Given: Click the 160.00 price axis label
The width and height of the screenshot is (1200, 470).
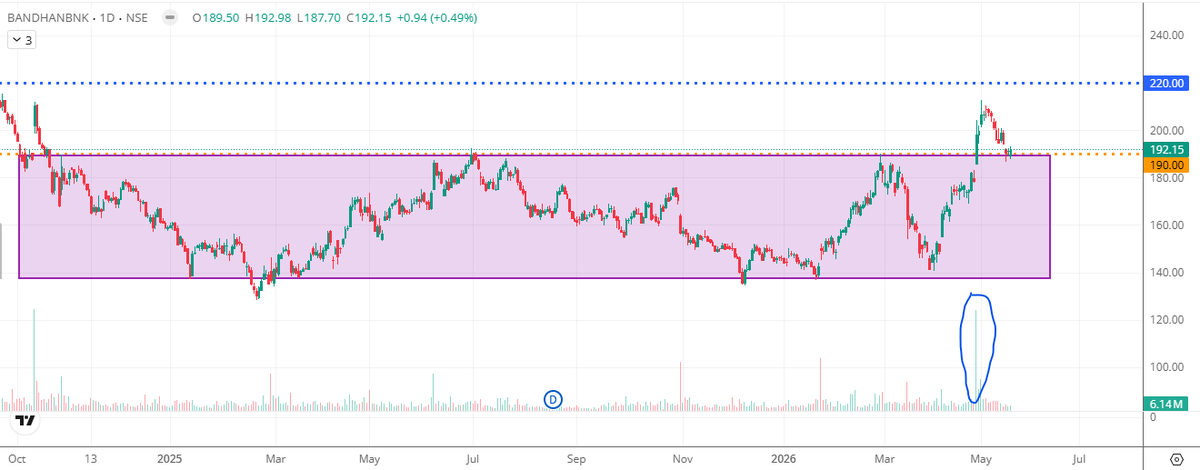Looking at the screenshot, I should click(1167, 225).
